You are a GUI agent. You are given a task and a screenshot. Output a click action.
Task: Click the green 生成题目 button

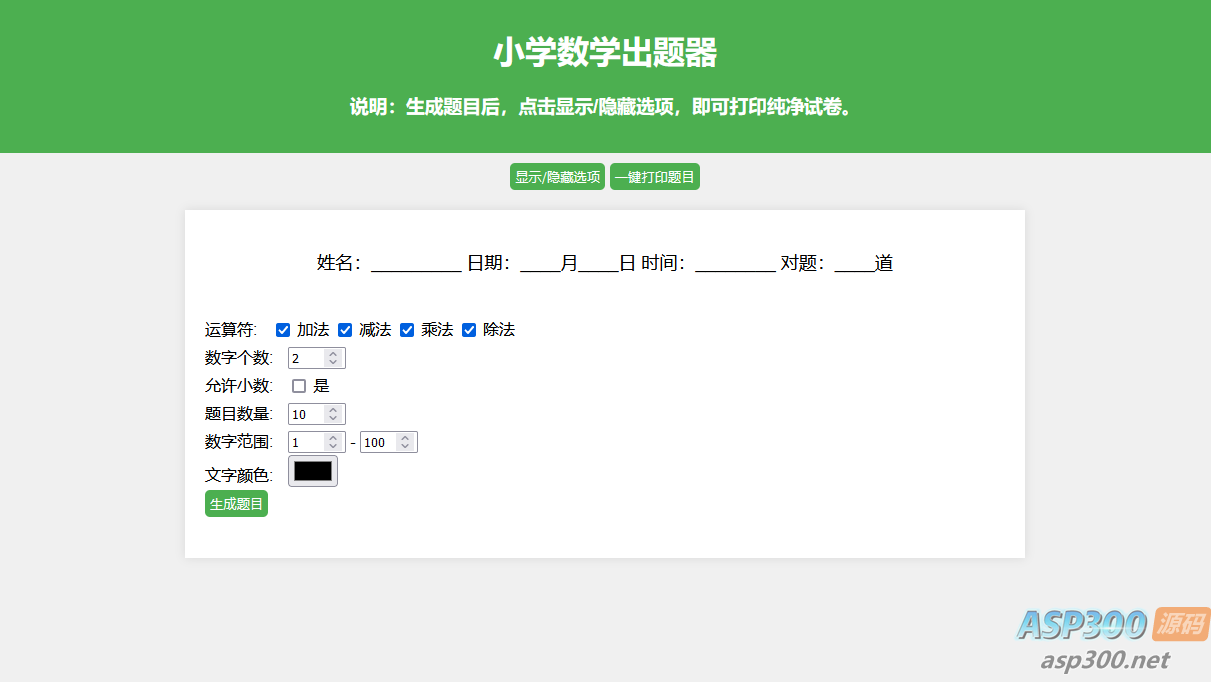236,504
